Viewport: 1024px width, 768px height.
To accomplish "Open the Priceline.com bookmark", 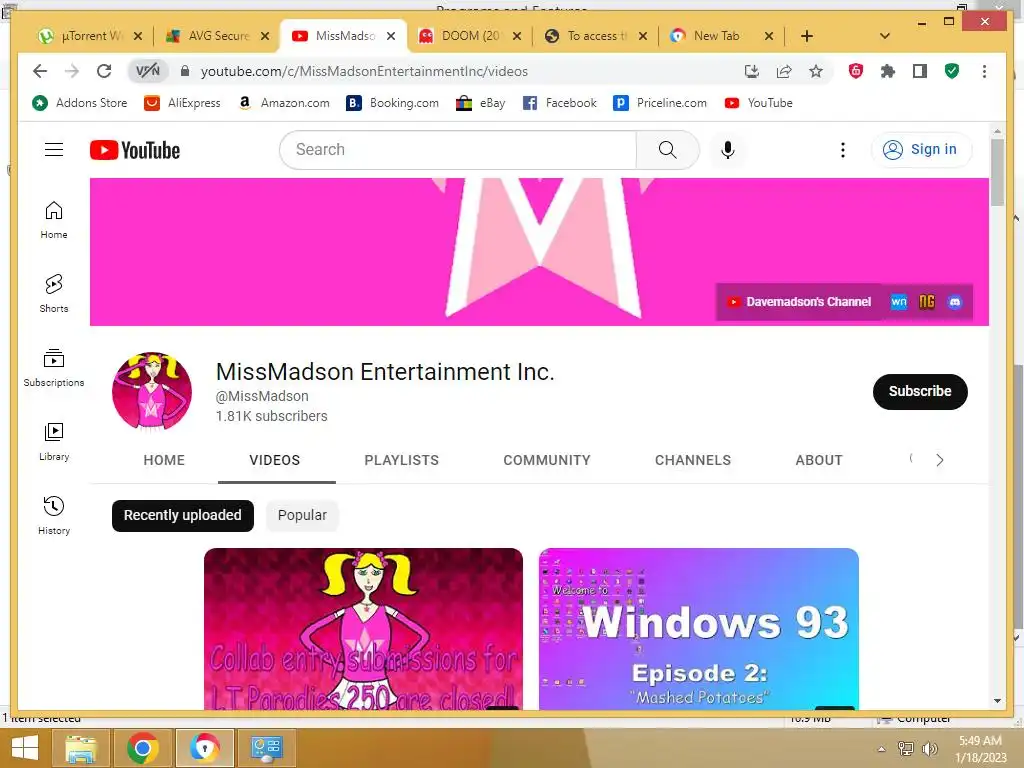I will [x=660, y=103].
